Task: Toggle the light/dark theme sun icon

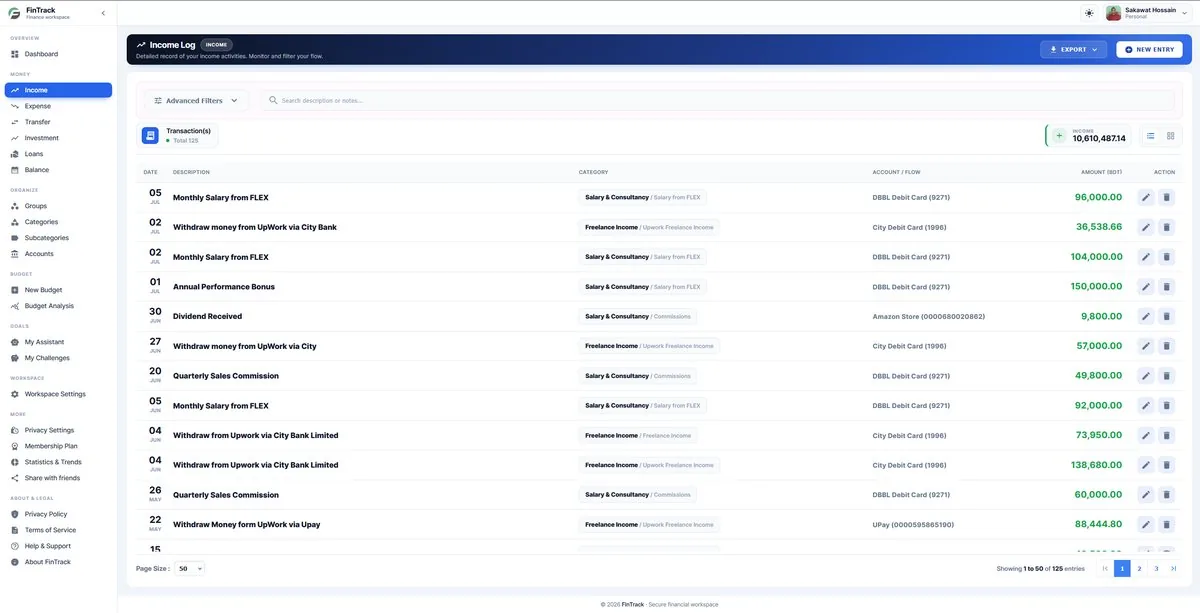Action: [x=1089, y=13]
